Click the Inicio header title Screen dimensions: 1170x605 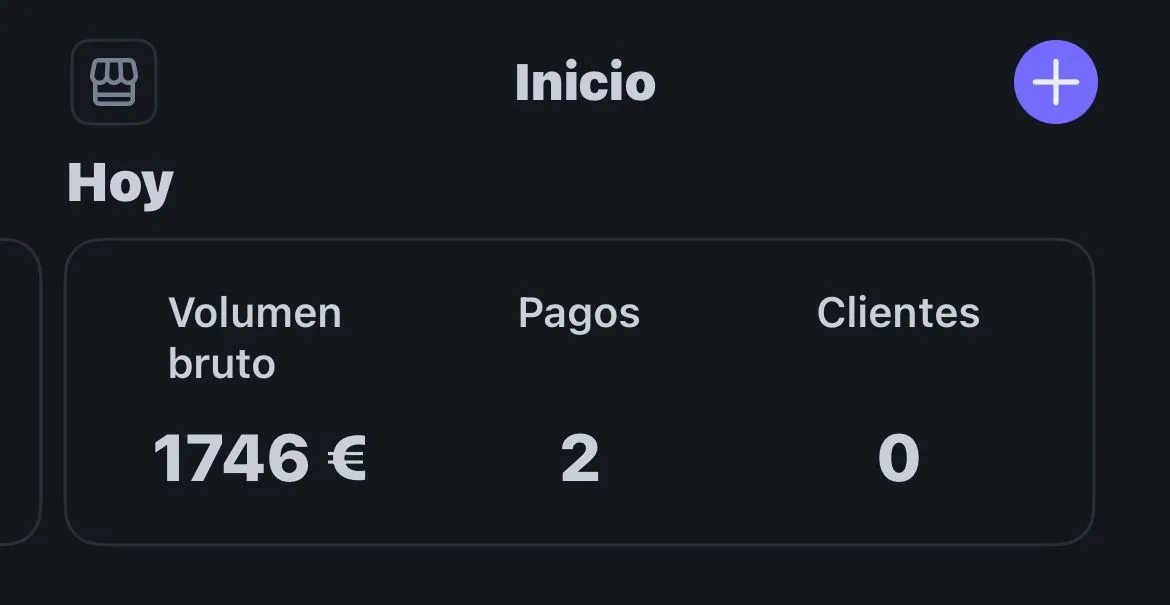click(585, 83)
